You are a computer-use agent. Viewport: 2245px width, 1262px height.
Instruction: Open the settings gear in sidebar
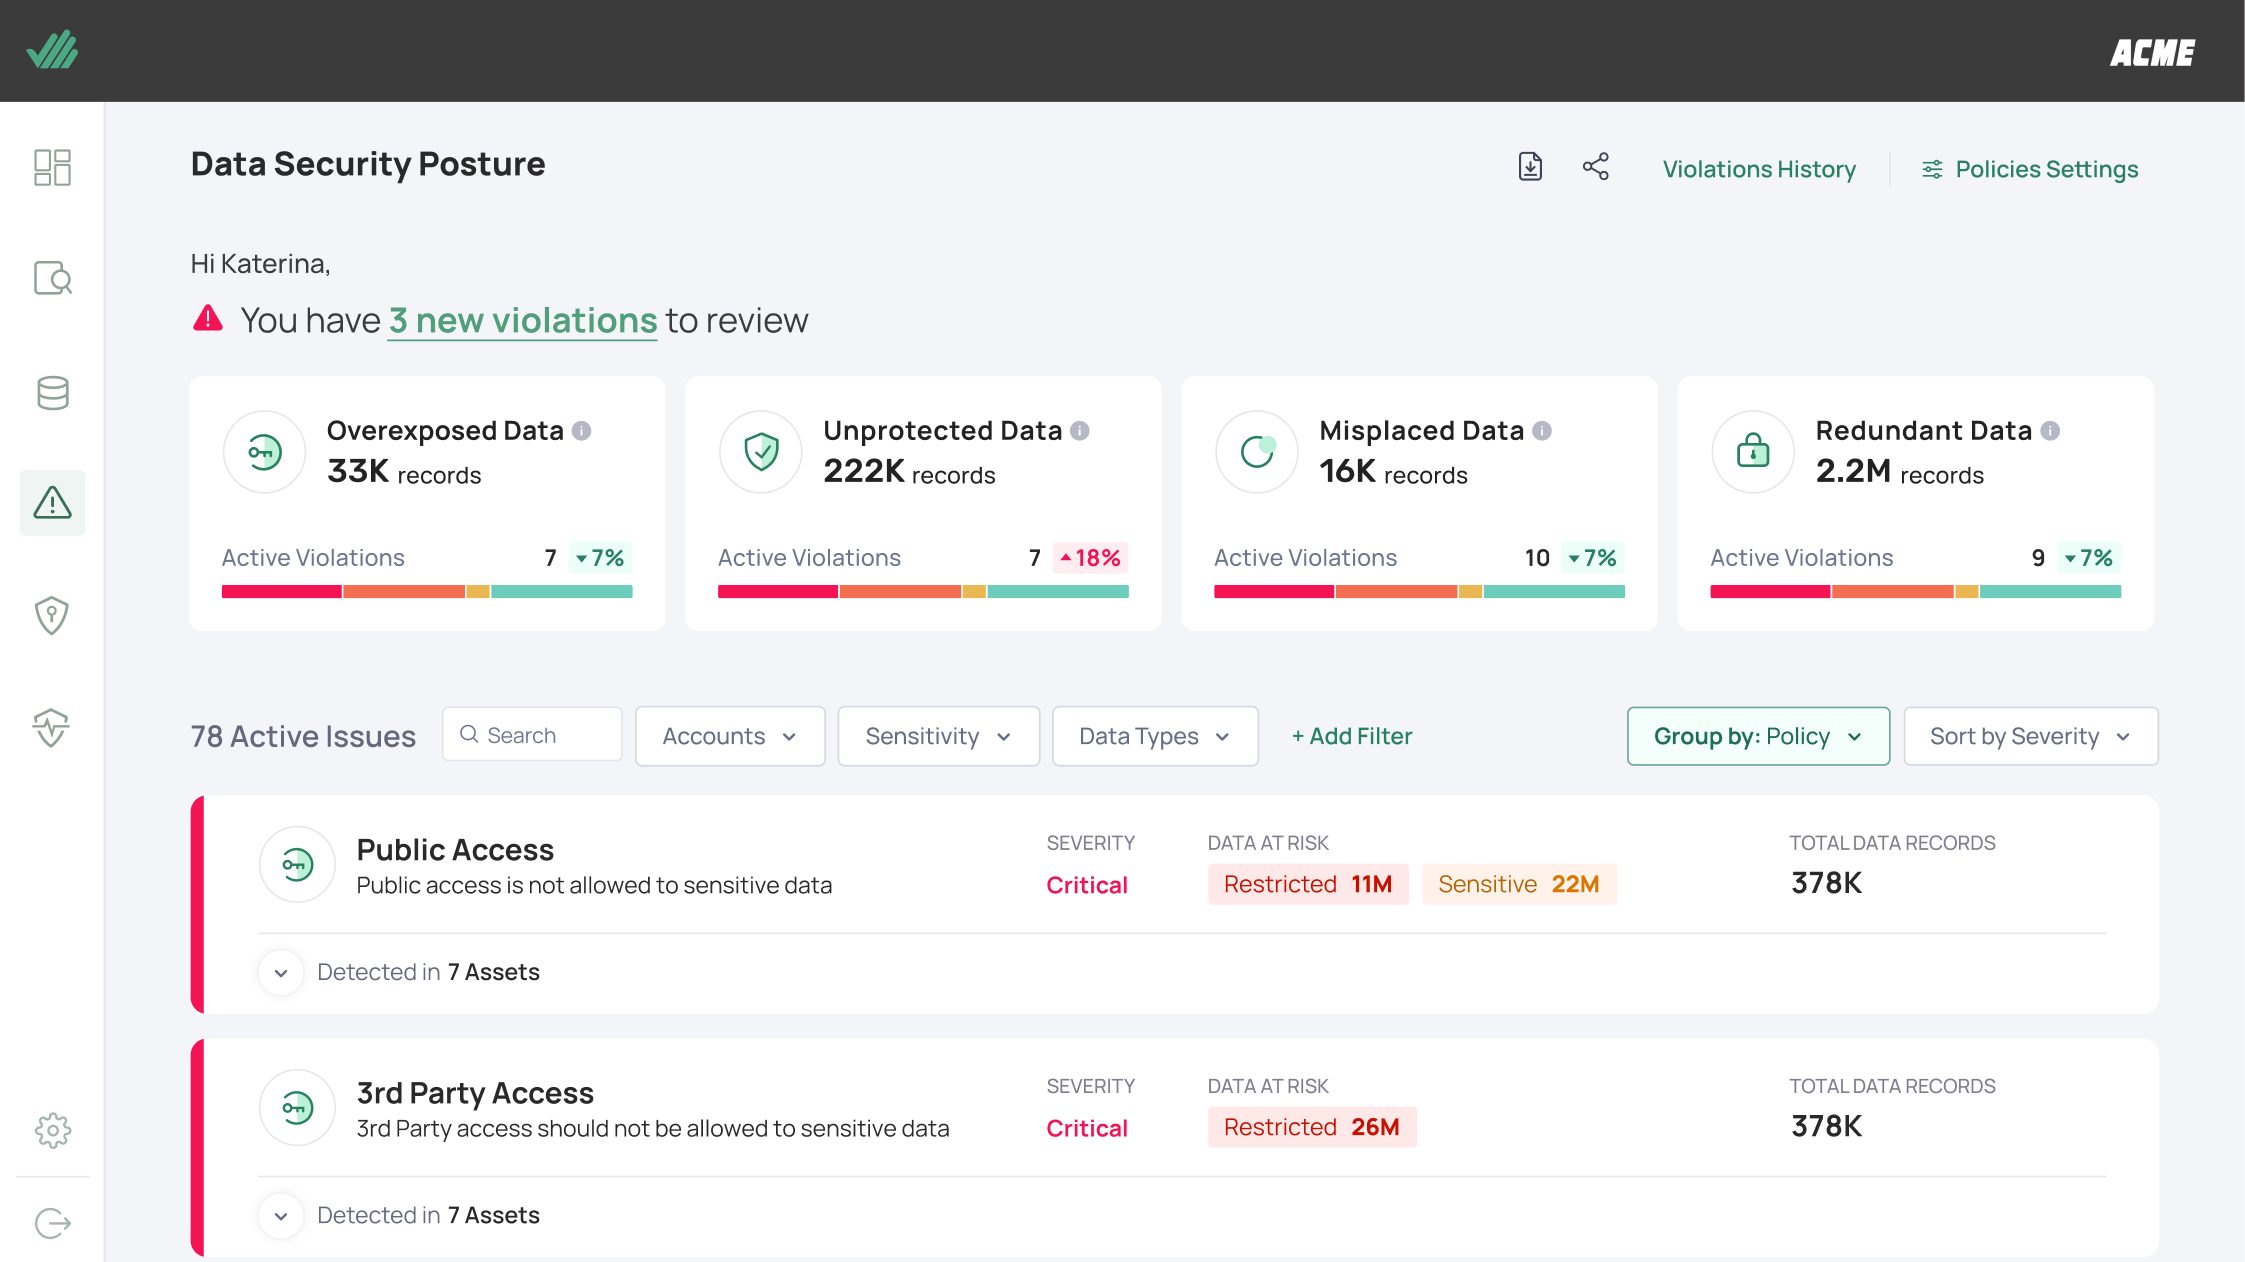(x=52, y=1131)
